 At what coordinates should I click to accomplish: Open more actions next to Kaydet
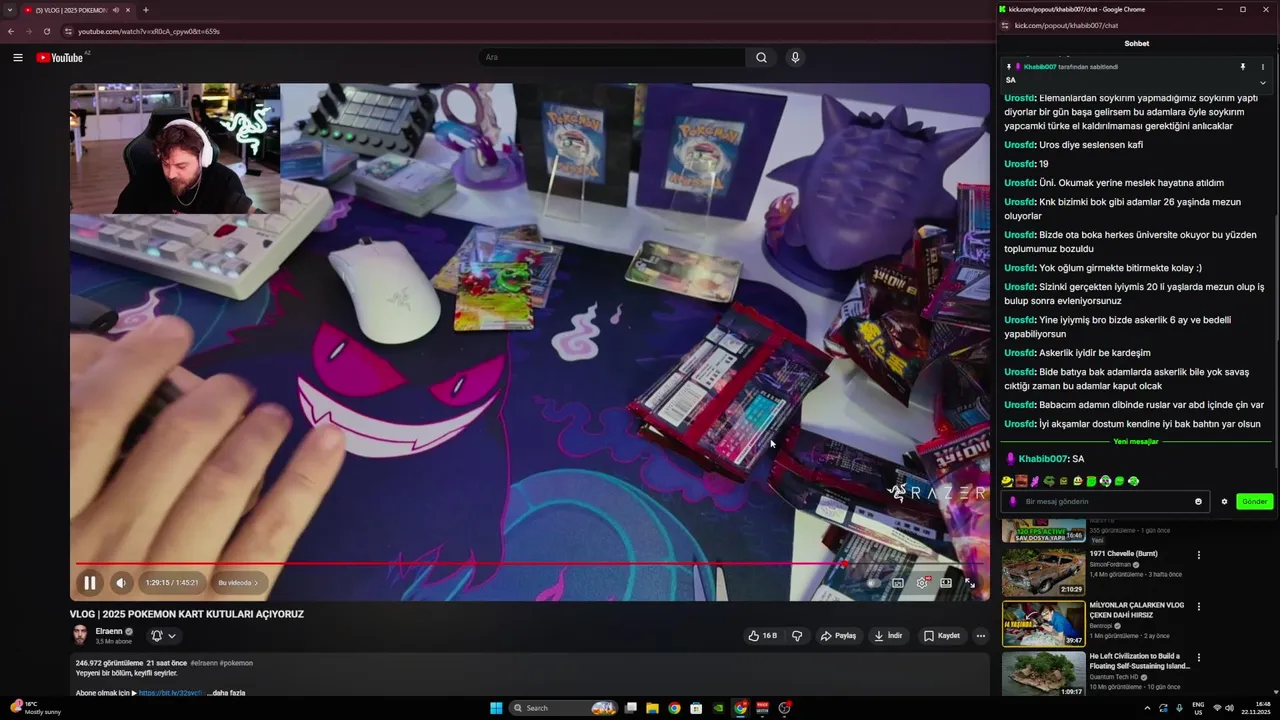pyautogui.click(x=981, y=635)
